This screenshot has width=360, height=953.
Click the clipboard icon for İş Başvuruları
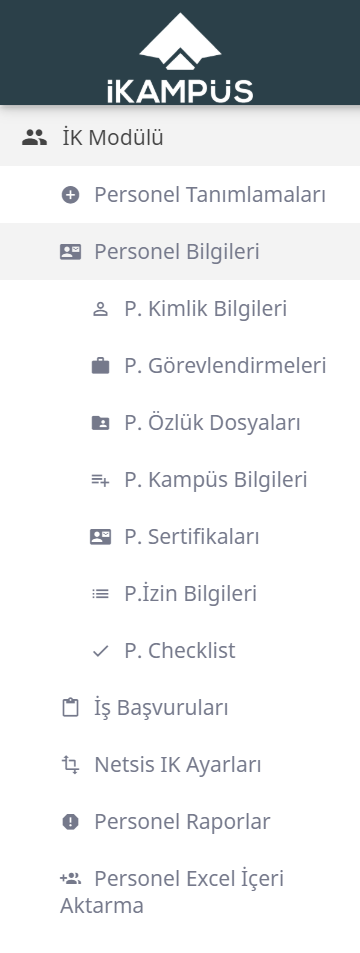click(71, 707)
